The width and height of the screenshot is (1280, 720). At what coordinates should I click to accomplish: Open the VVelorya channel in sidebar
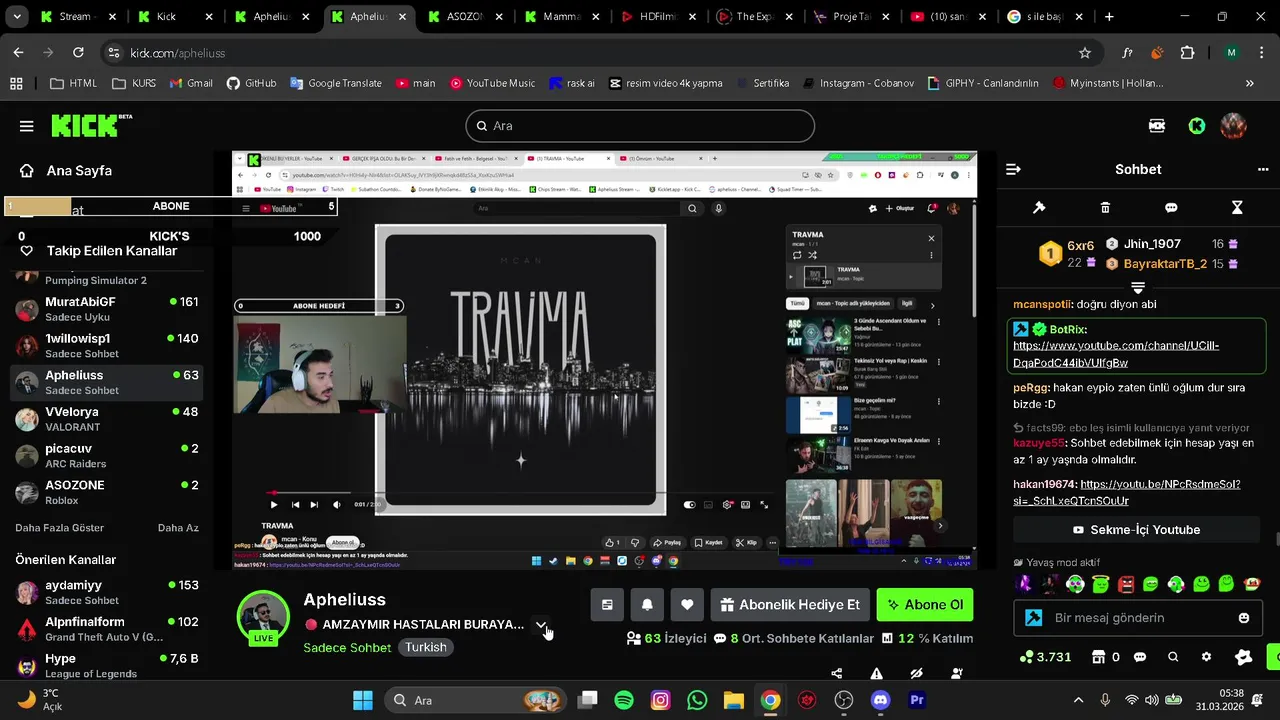click(x=107, y=419)
